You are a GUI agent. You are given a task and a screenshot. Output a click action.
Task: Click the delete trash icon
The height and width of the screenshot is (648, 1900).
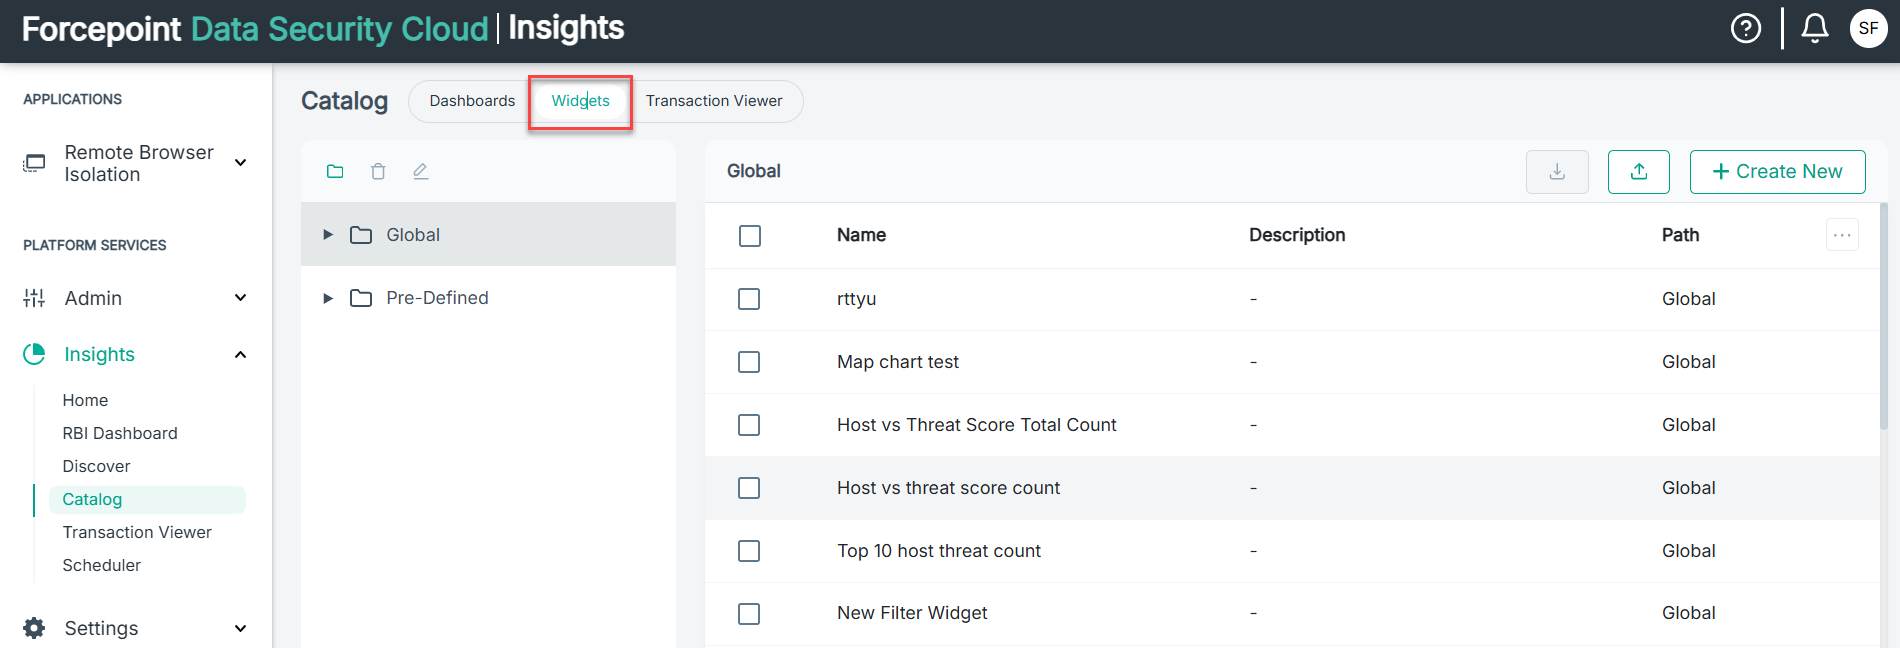click(x=378, y=171)
